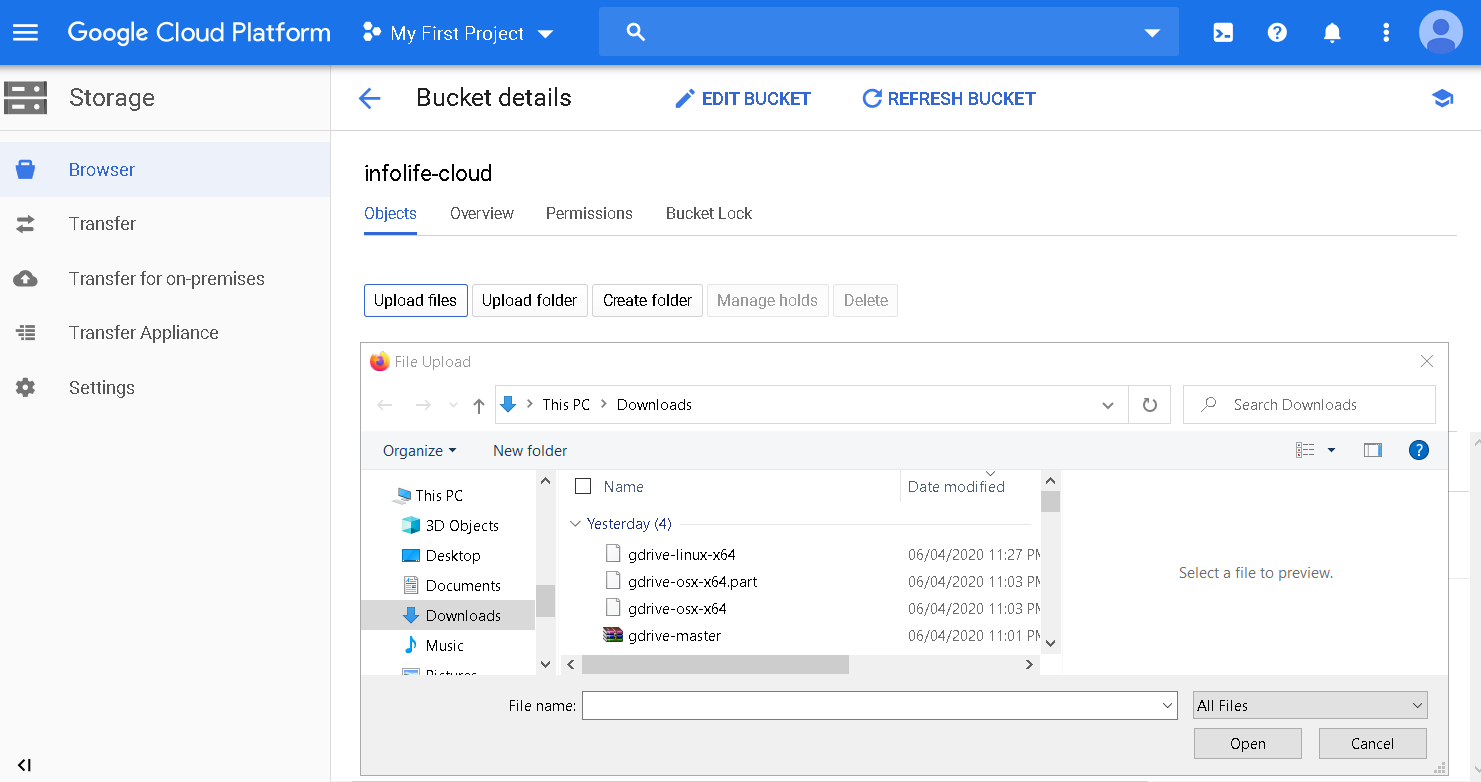
Task: Select Desktop in the navigation tree
Action: (453, 555)
